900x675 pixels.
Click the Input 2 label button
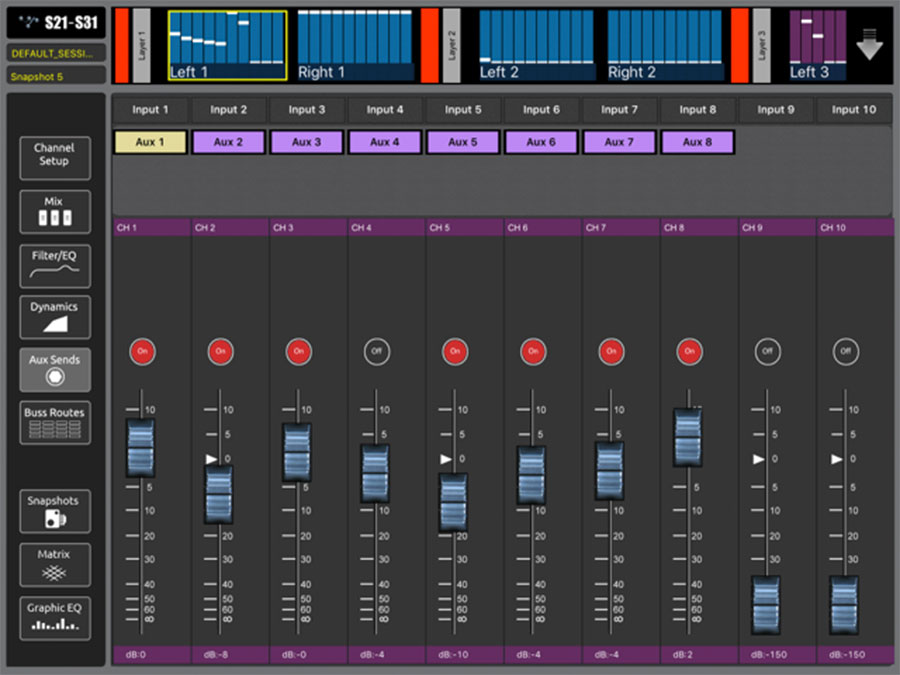(x=228, y=110)
